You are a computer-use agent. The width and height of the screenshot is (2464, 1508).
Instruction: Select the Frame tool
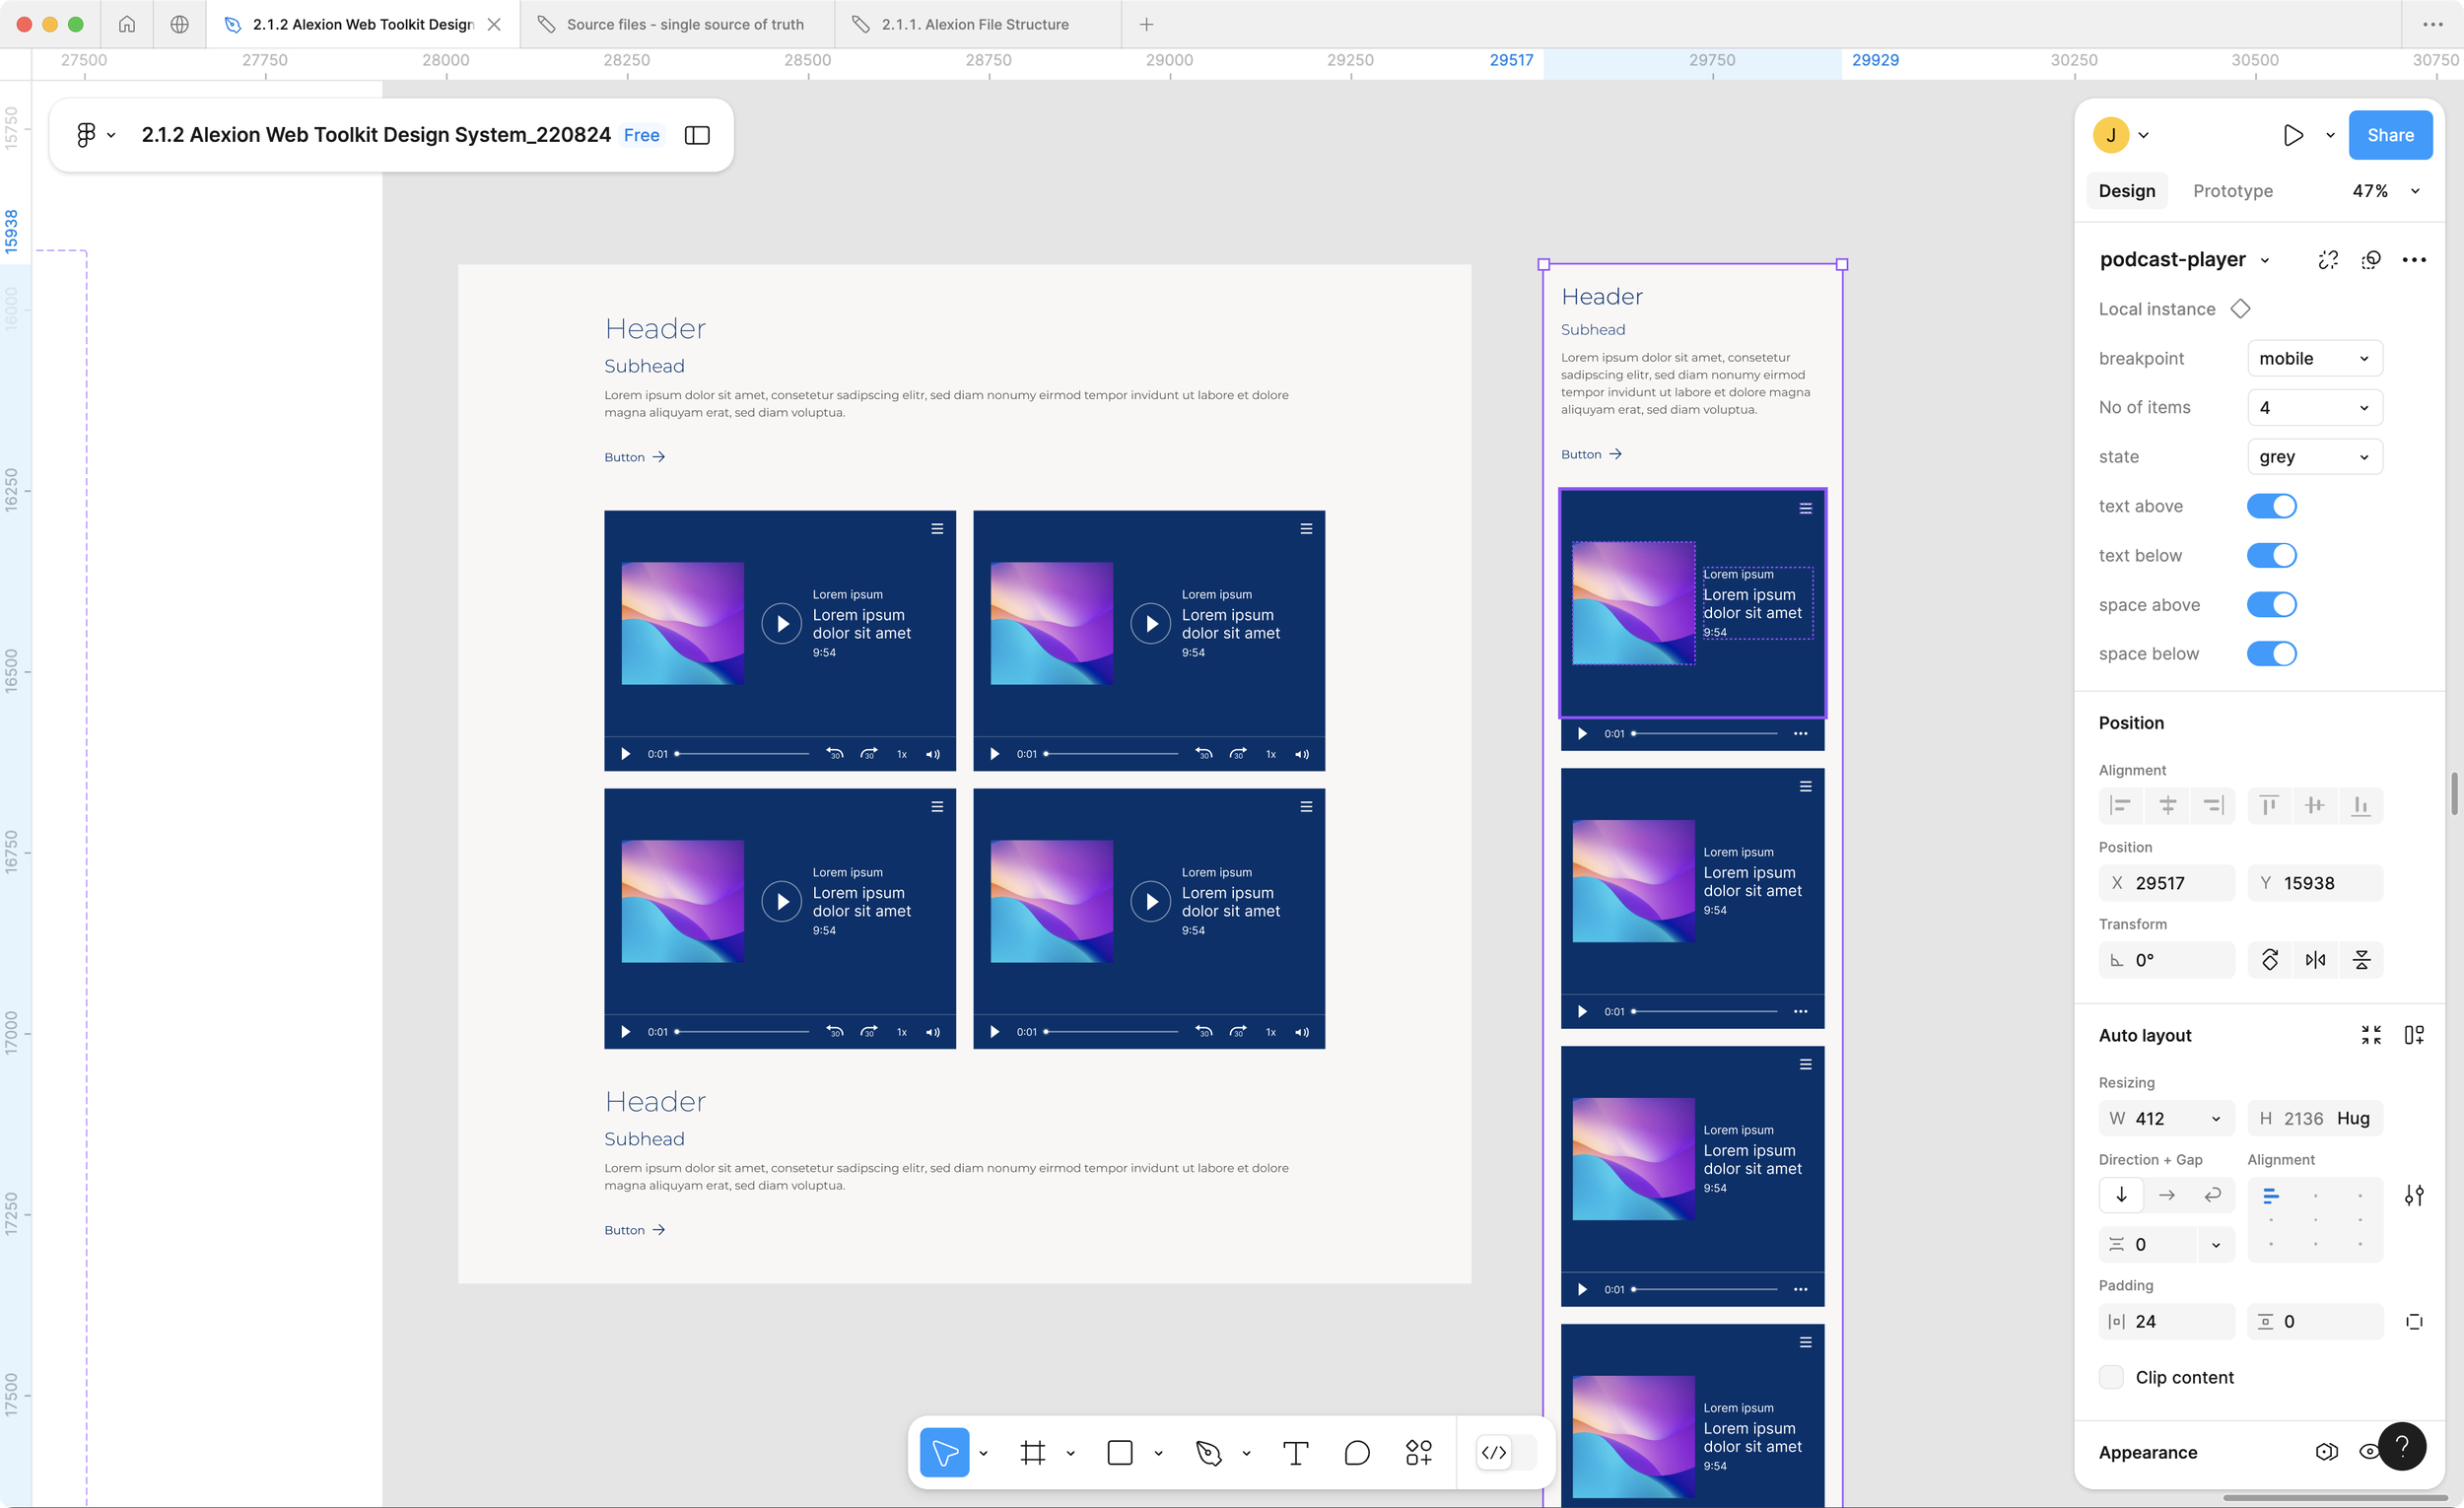pos(1032,1452)
